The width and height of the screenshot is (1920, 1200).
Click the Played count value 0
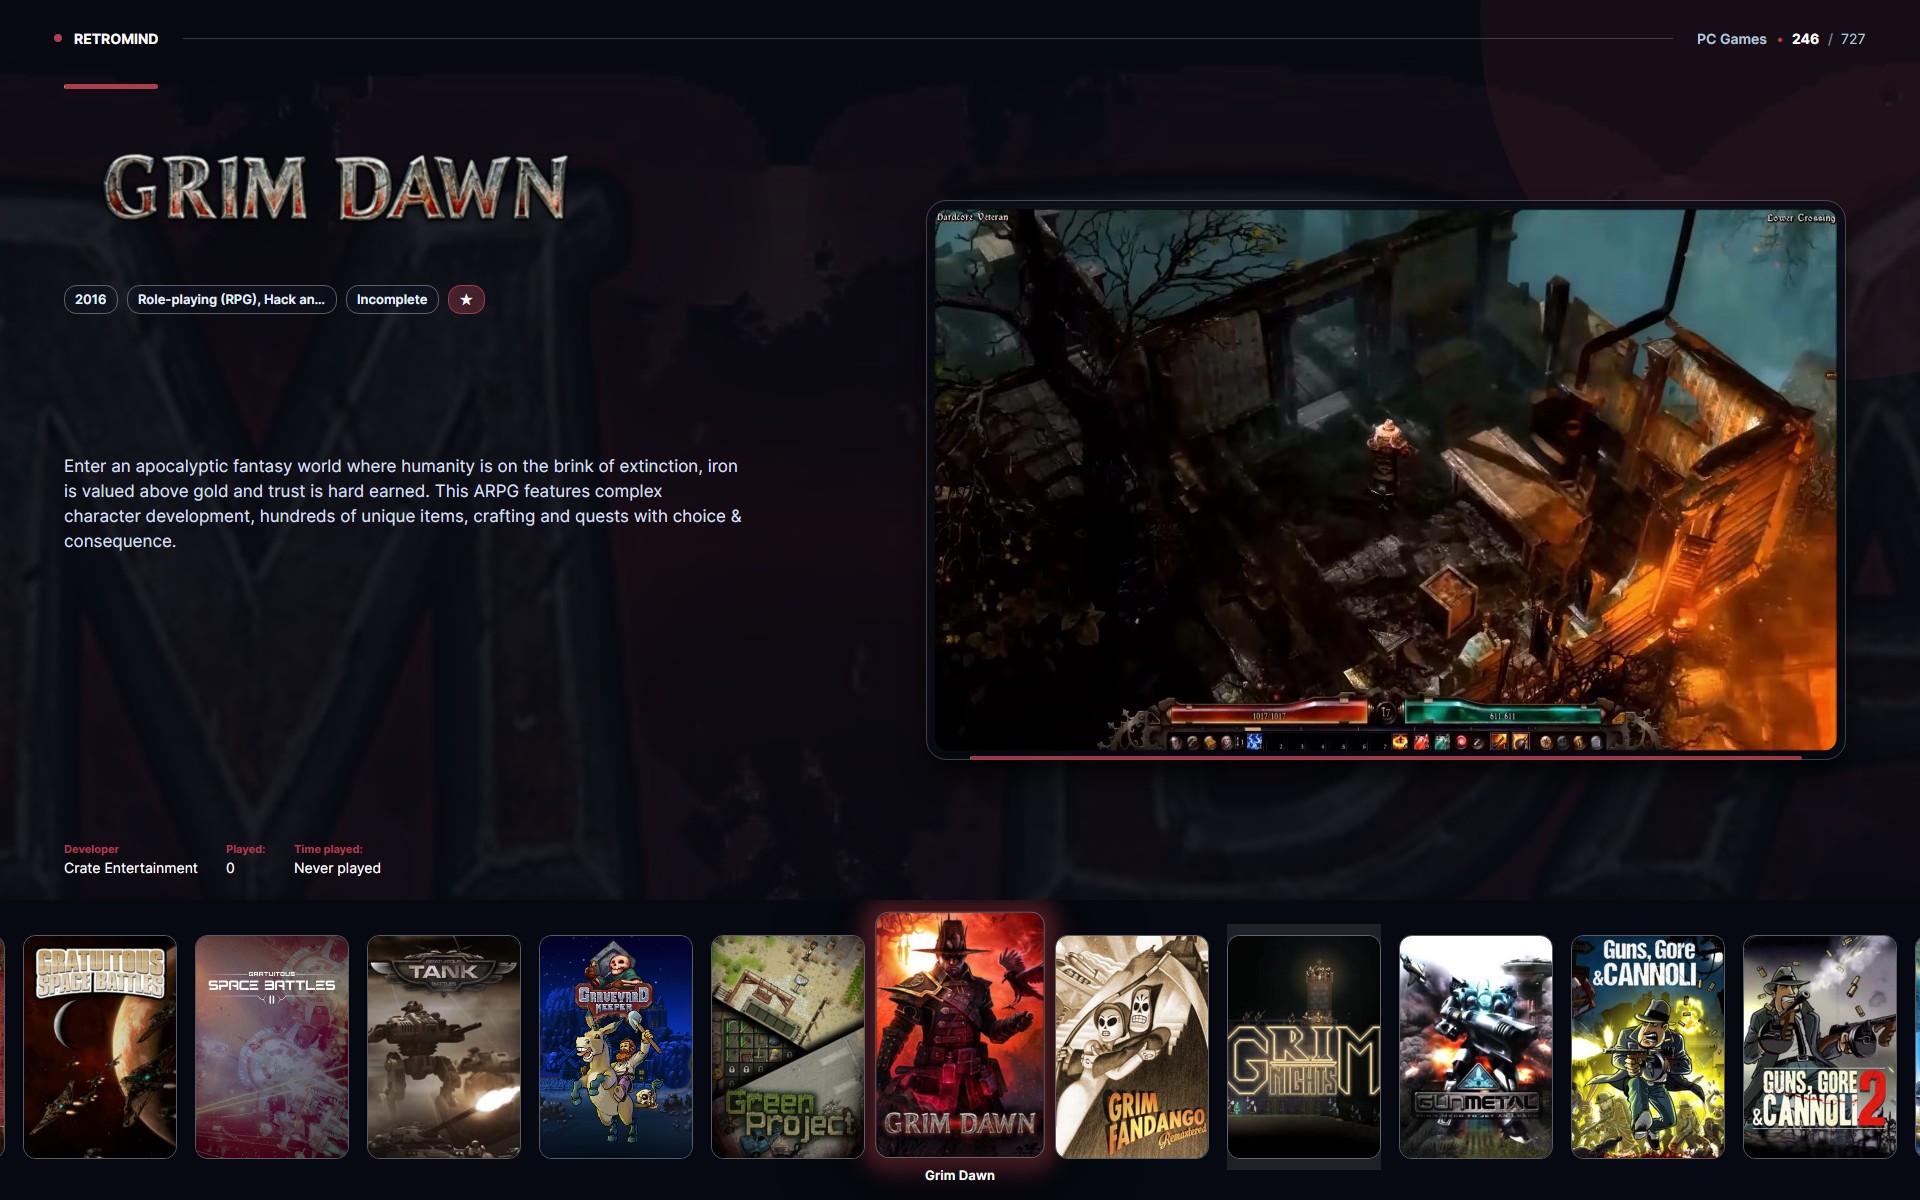click(x=230, y=868)
